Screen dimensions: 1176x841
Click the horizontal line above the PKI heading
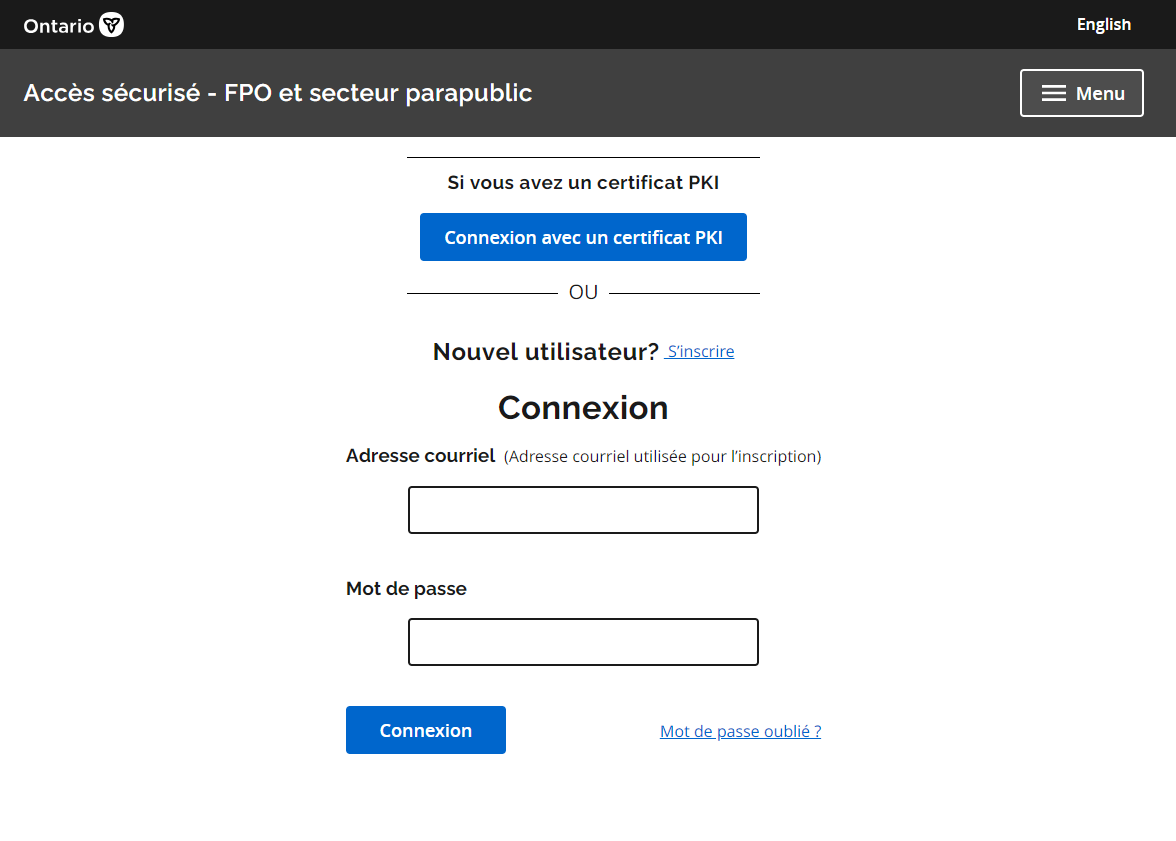[x=583, y=158]
